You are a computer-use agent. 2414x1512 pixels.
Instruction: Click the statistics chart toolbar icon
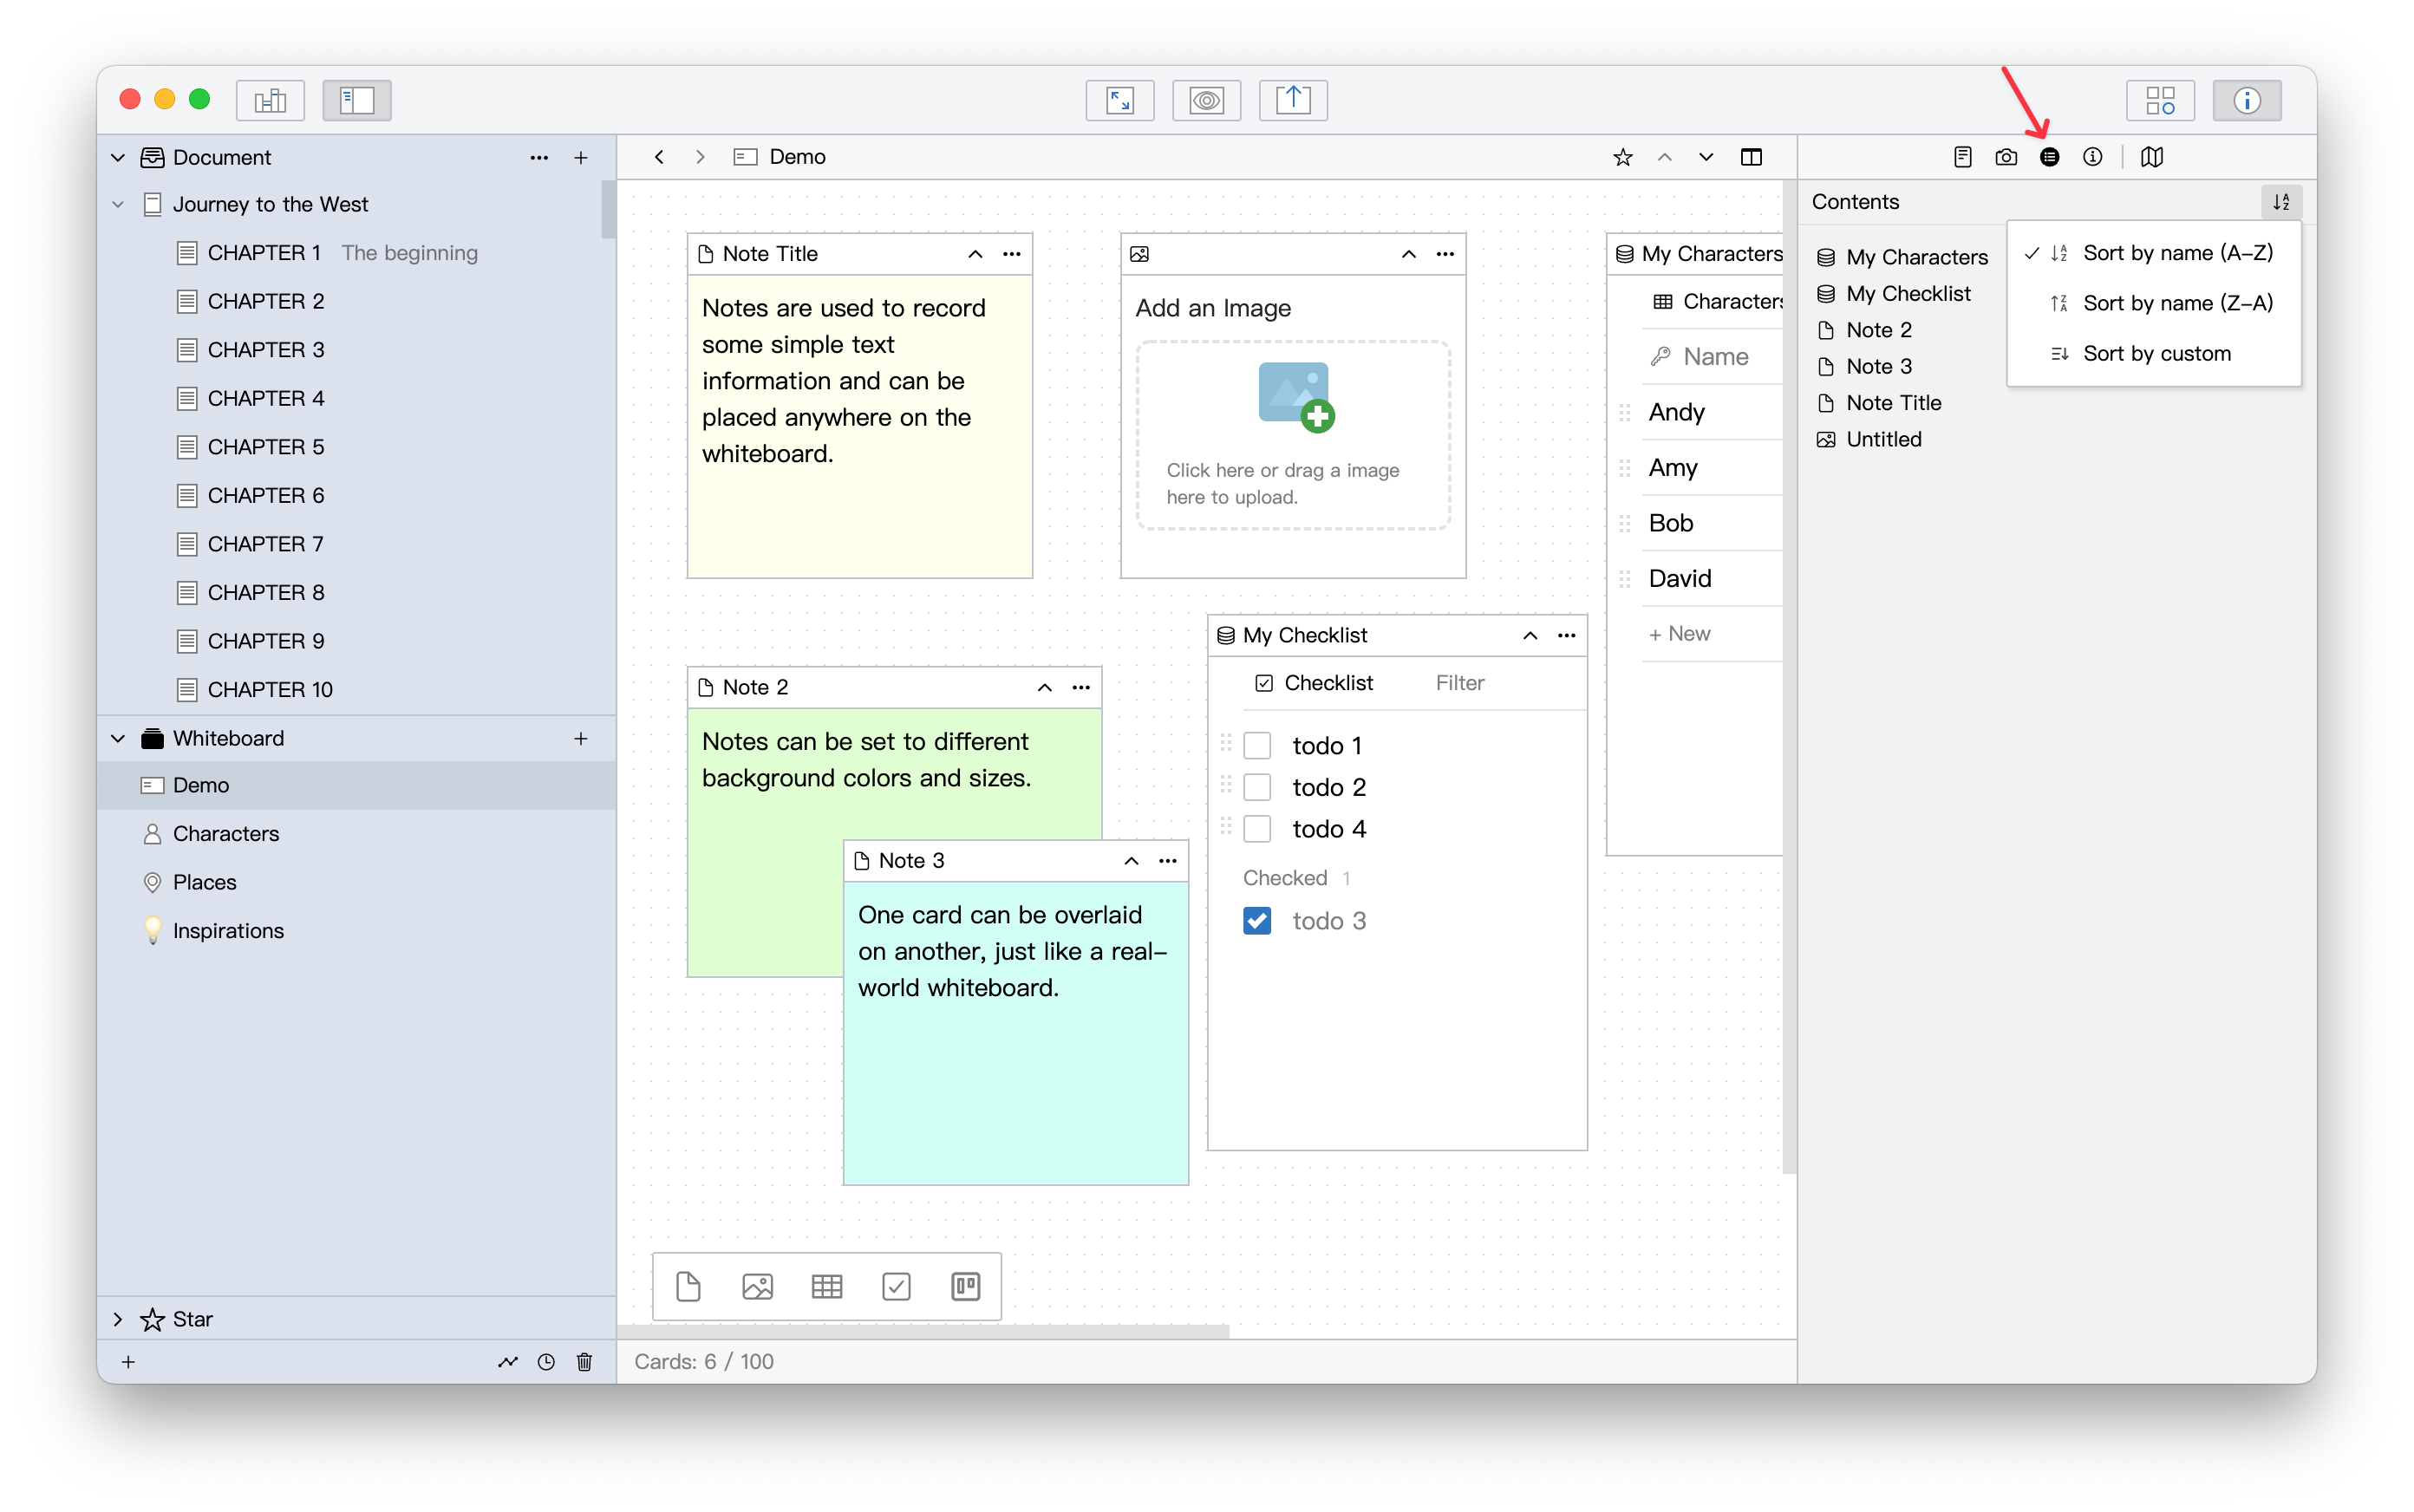click(270, 100)
